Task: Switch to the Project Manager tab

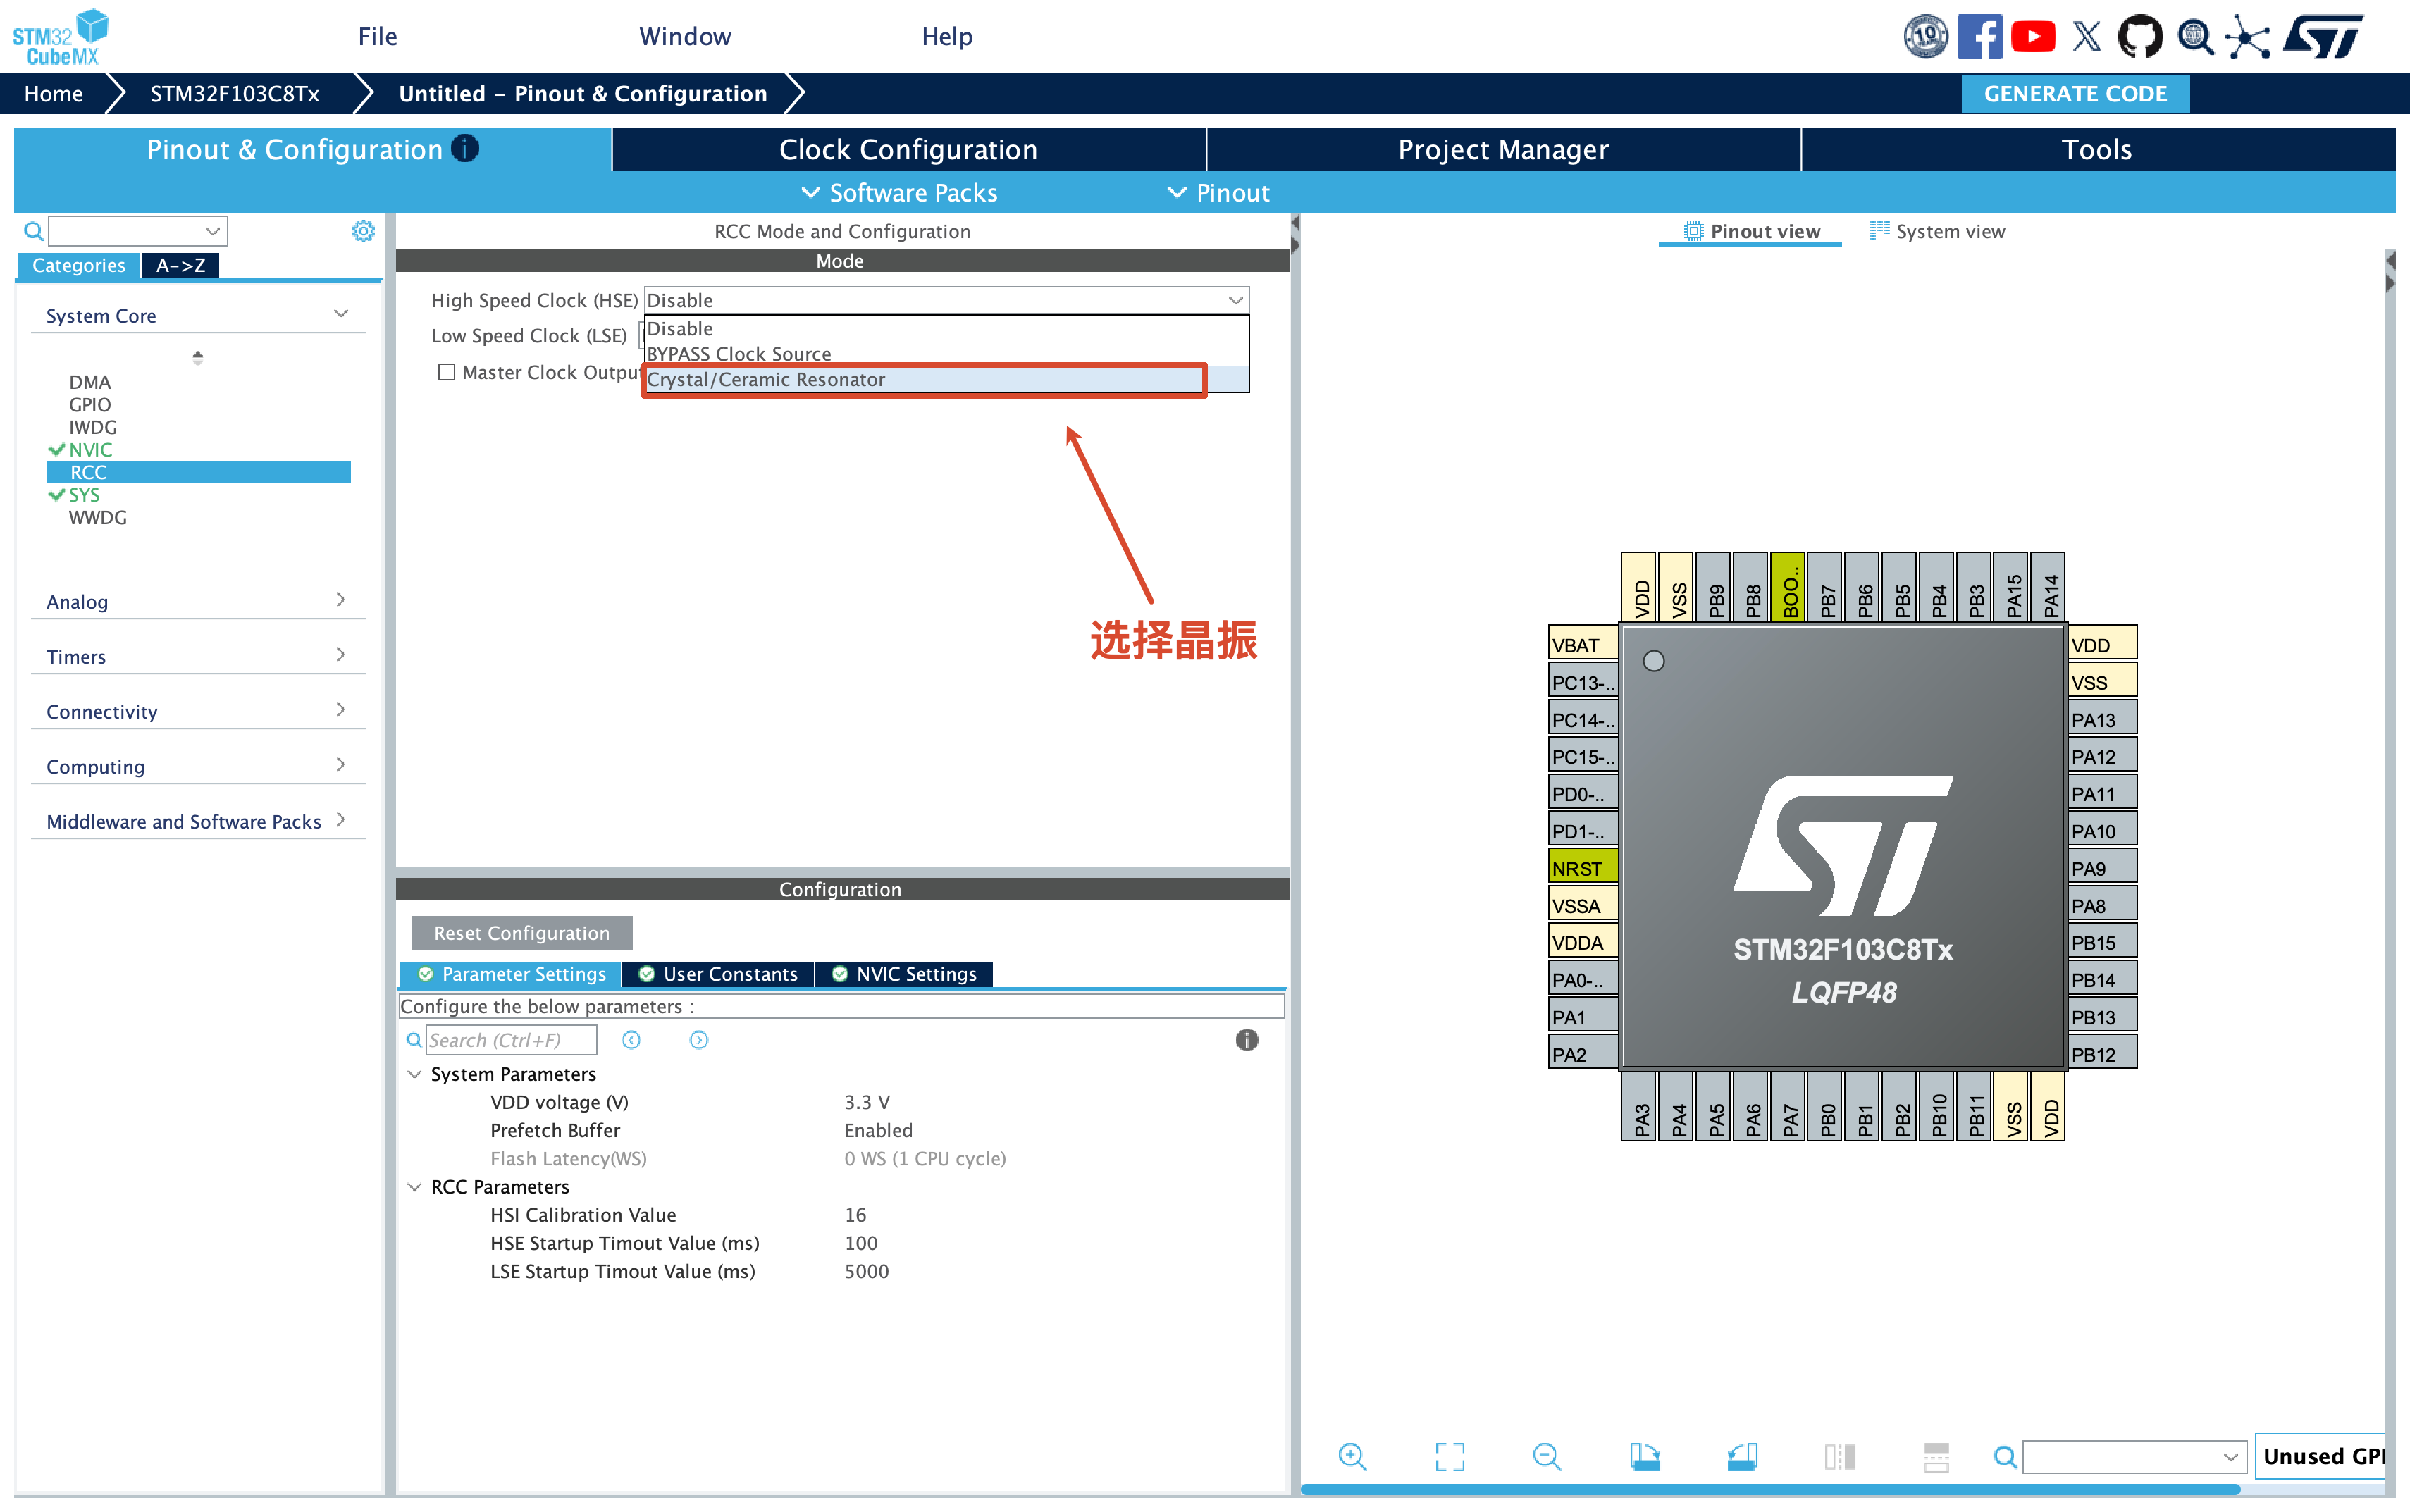Action: [1503, 149]
